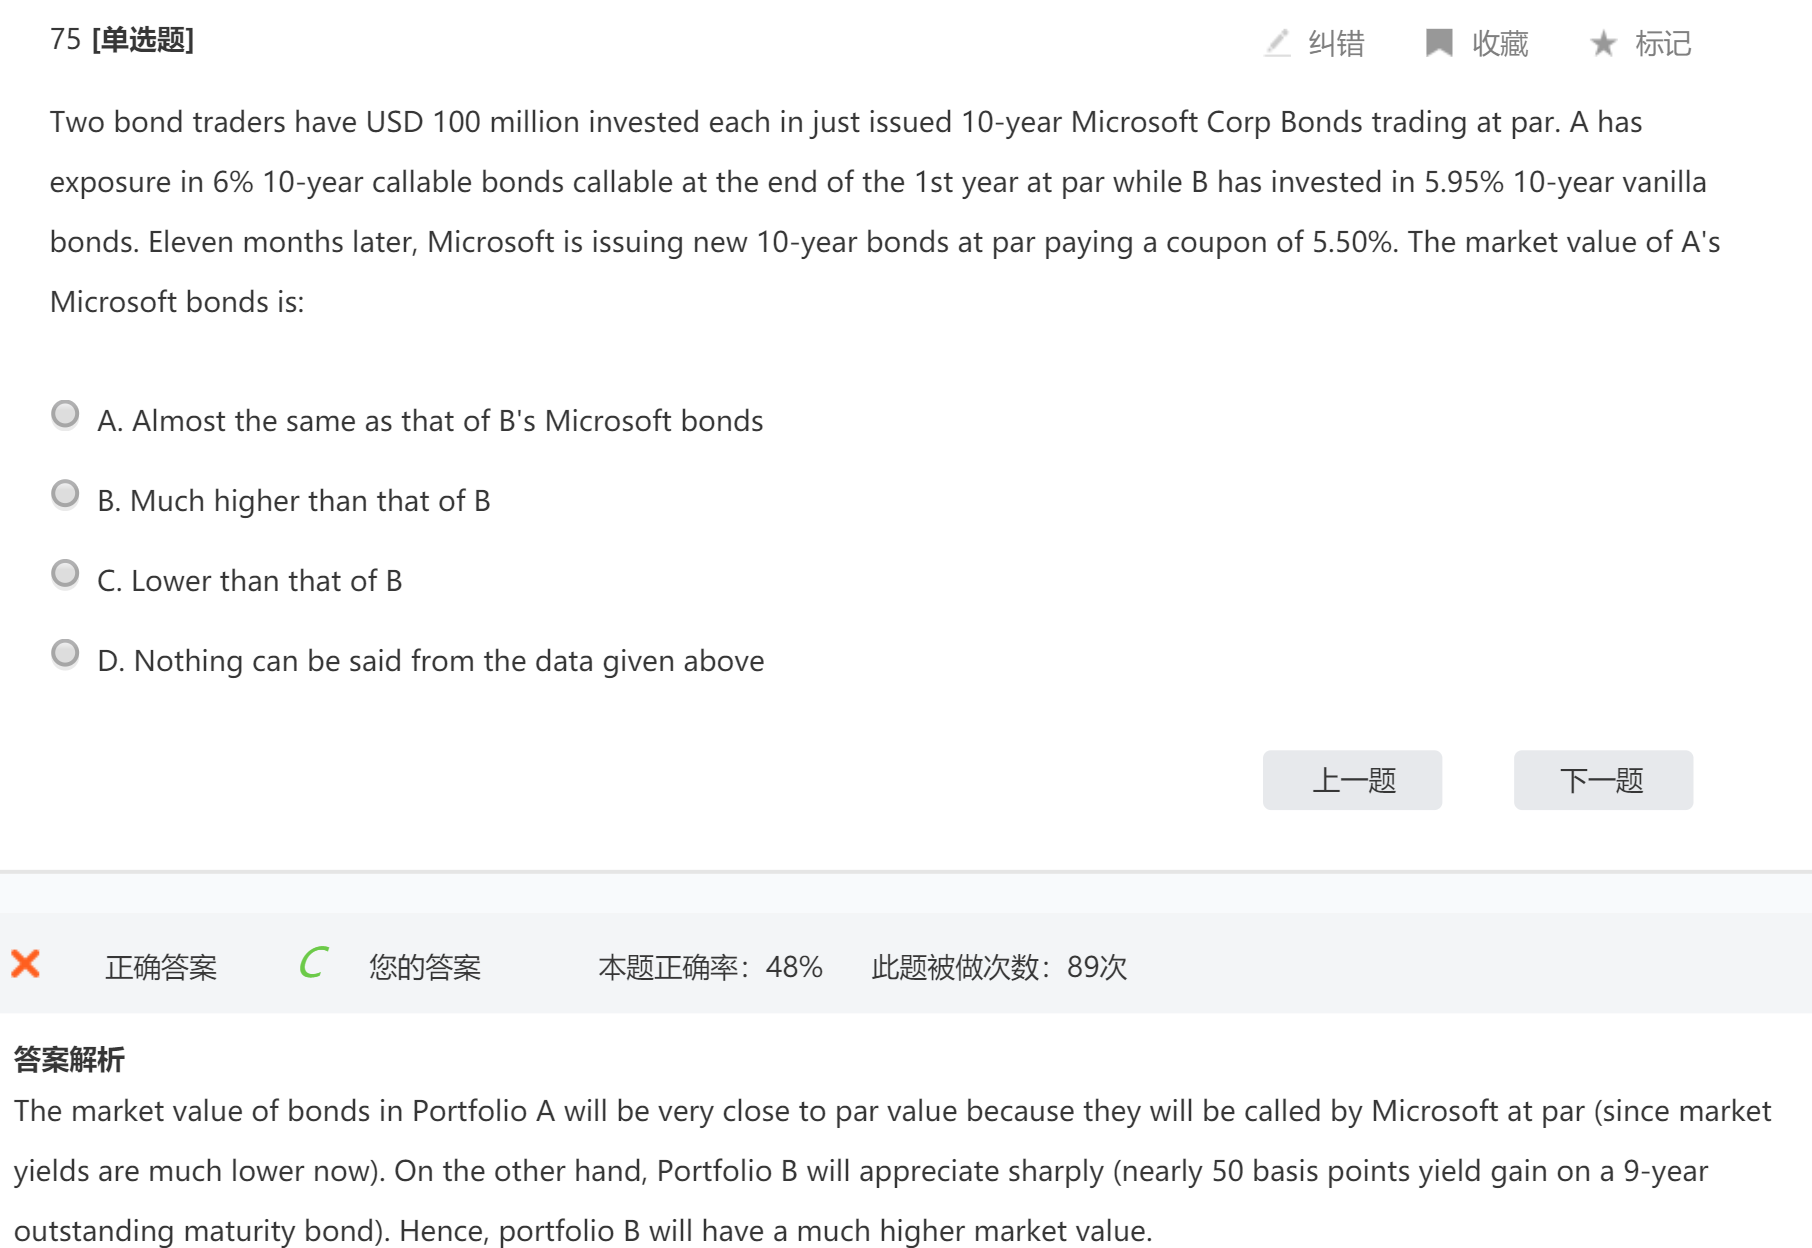Select radio button for option A
This screenshot has height=1248, width=1812.
[65, 414]
